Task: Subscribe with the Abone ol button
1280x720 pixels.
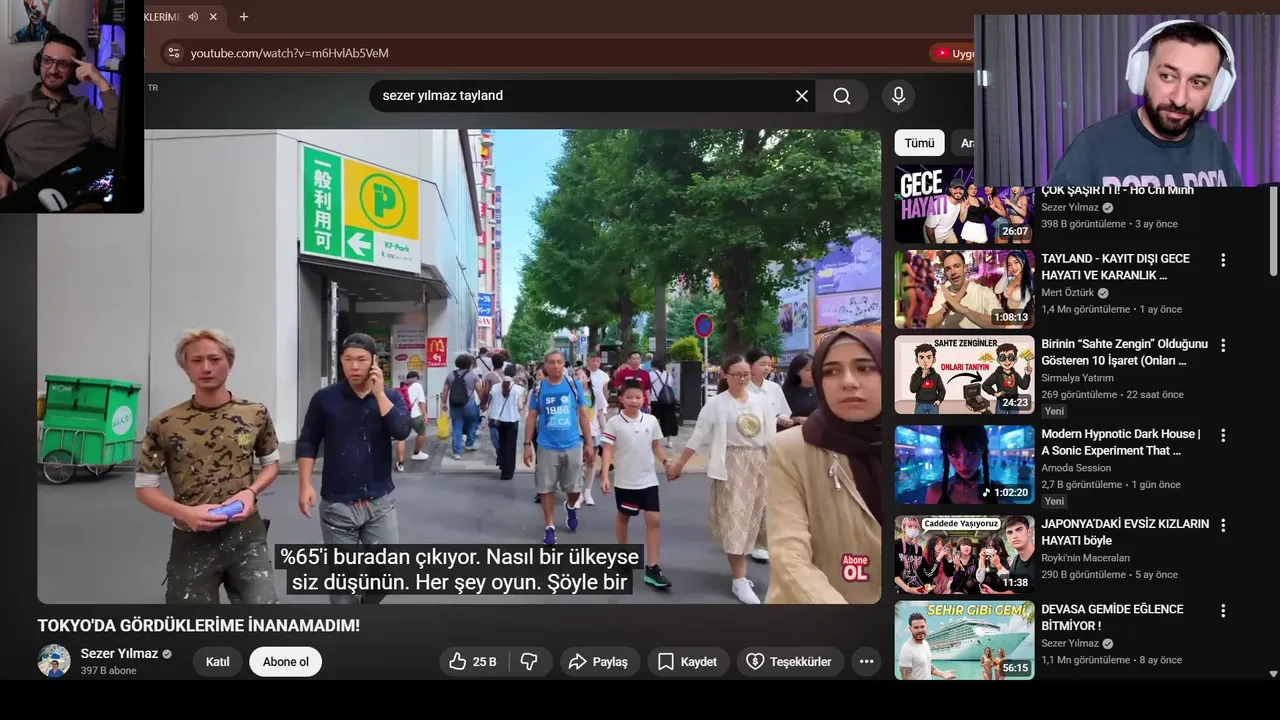Action: pos(285,662)
